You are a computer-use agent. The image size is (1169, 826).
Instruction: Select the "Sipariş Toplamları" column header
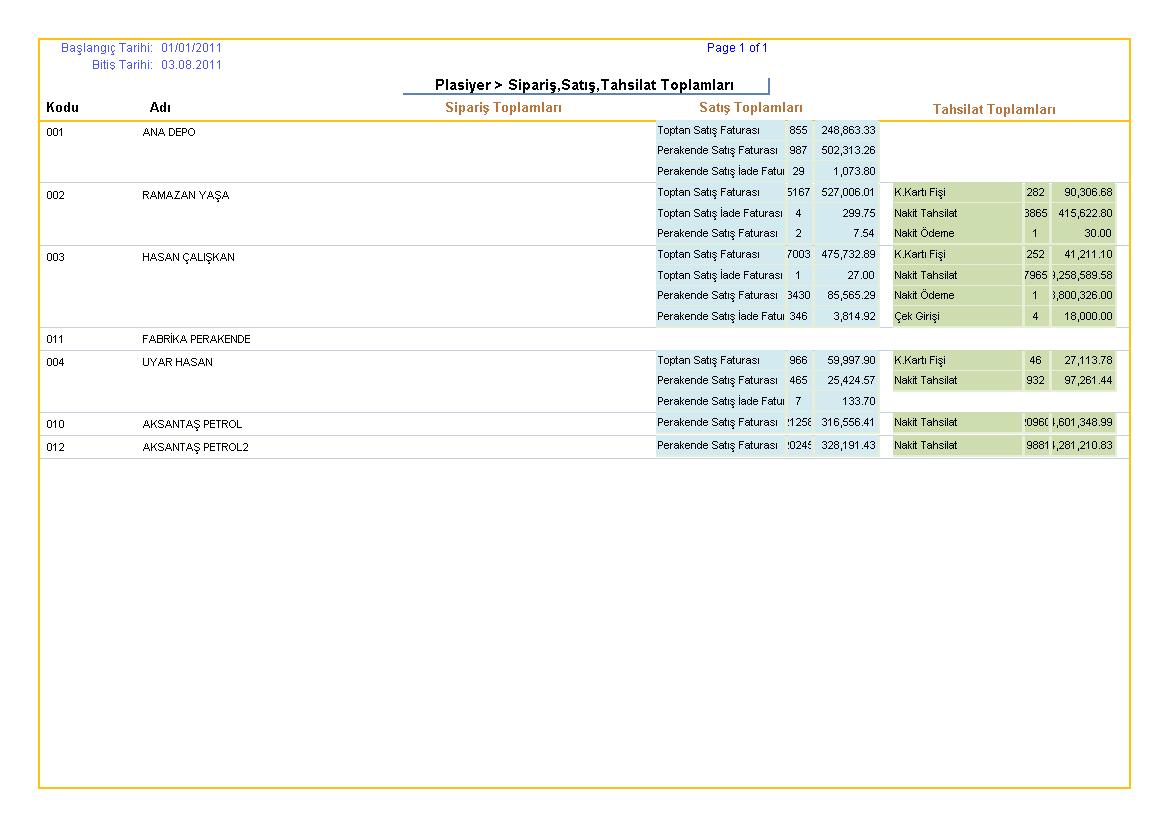503,107
